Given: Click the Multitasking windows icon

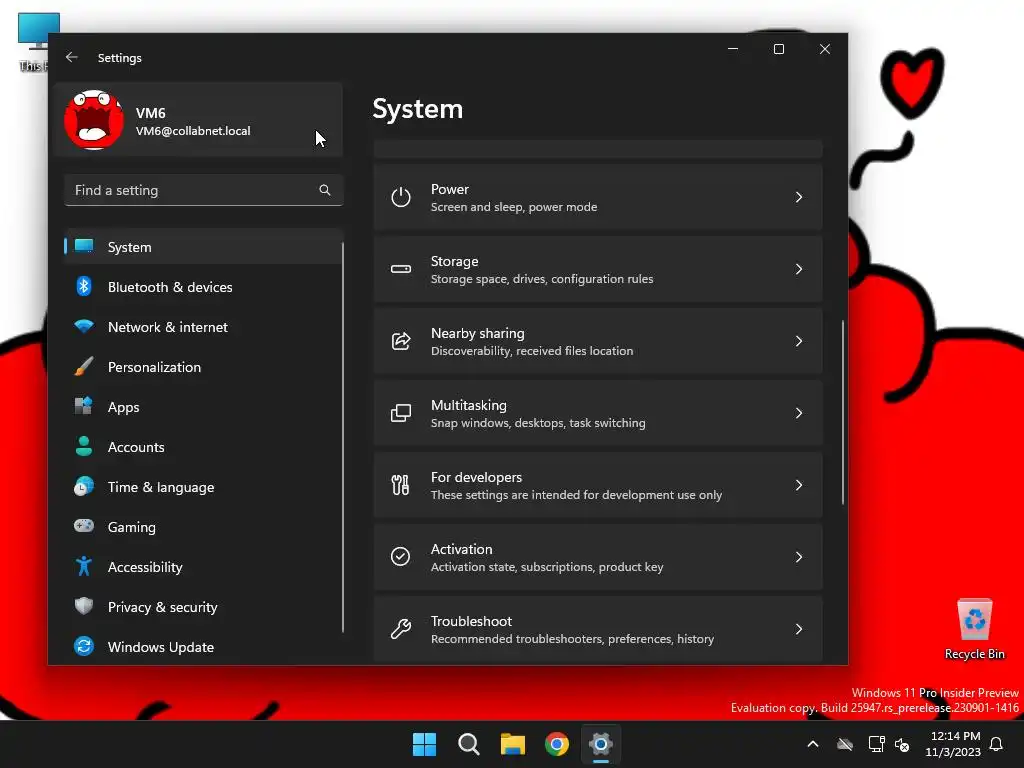Looking at the screenshot, I should pos(400,413).
